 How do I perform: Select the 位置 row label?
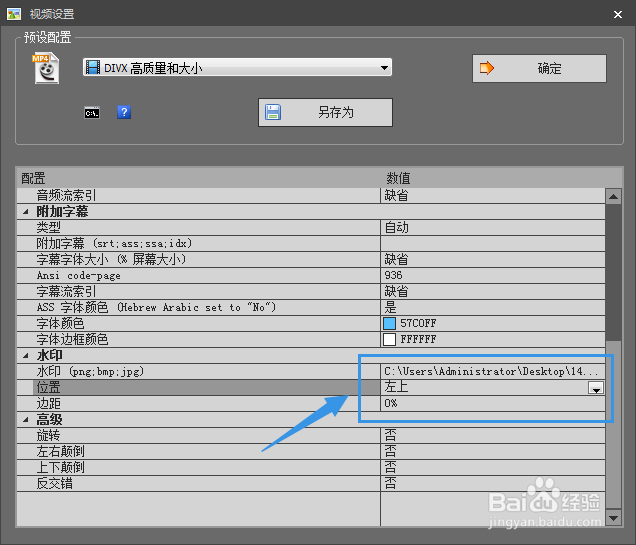click(48, 387)
